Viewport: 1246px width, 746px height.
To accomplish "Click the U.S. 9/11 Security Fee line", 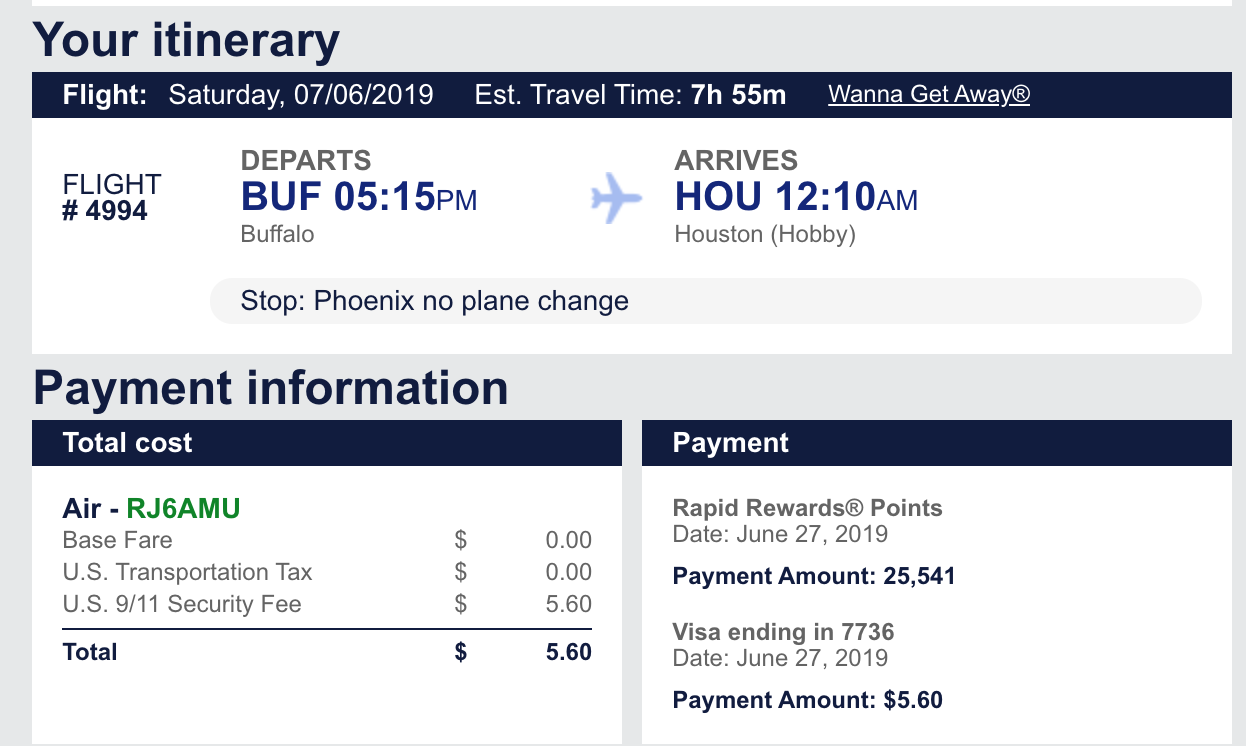I will click(x=181, y=604).
